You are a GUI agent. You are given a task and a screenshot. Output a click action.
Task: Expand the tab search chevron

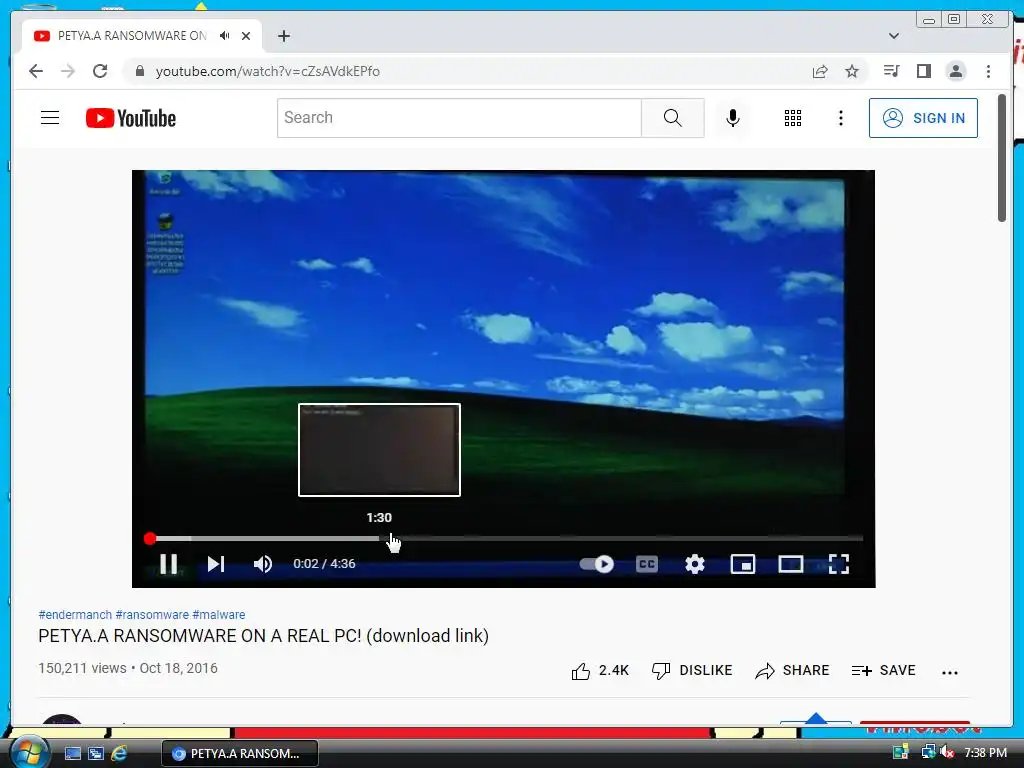[894, 36]
